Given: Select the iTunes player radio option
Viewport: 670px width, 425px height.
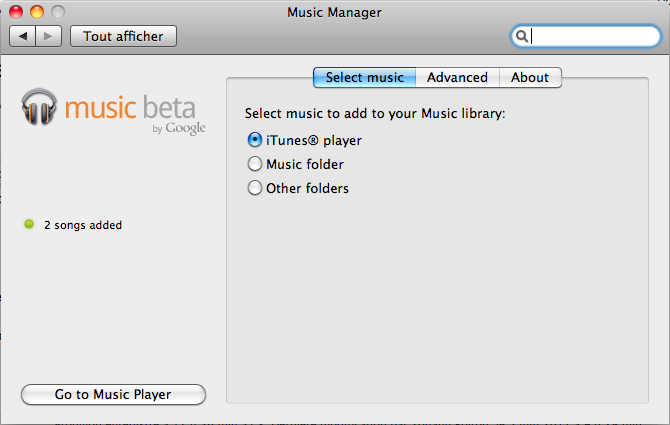Looking at the screenshot, I should pos(255,140).
